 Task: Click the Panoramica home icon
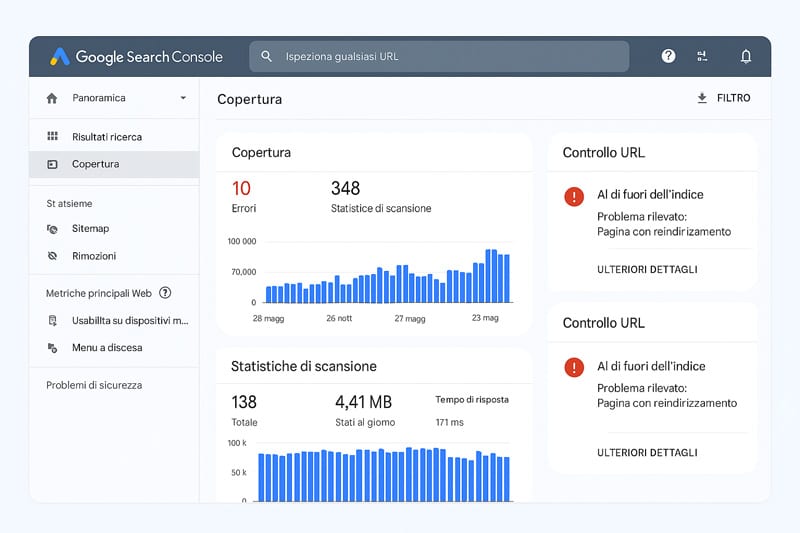(52, 98)
